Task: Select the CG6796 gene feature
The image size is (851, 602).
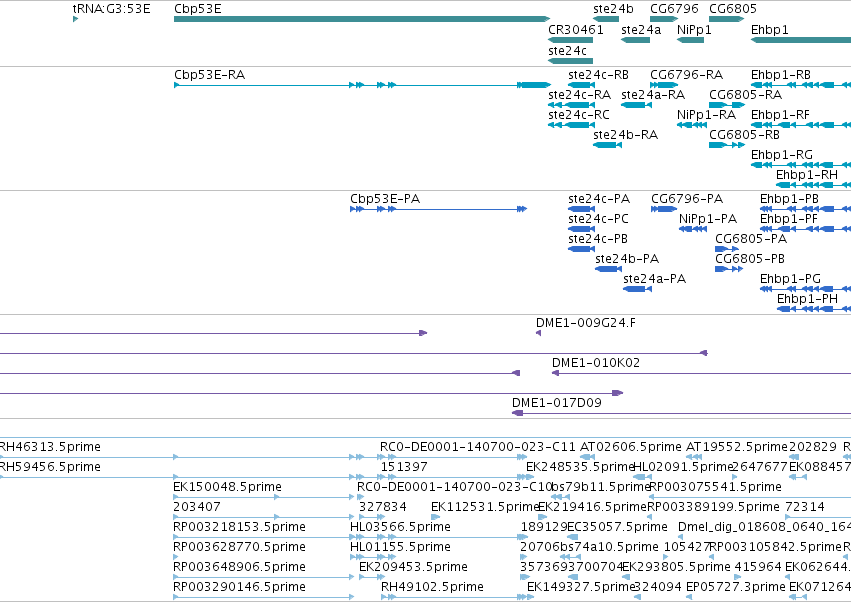Action: tap(664, 19)
